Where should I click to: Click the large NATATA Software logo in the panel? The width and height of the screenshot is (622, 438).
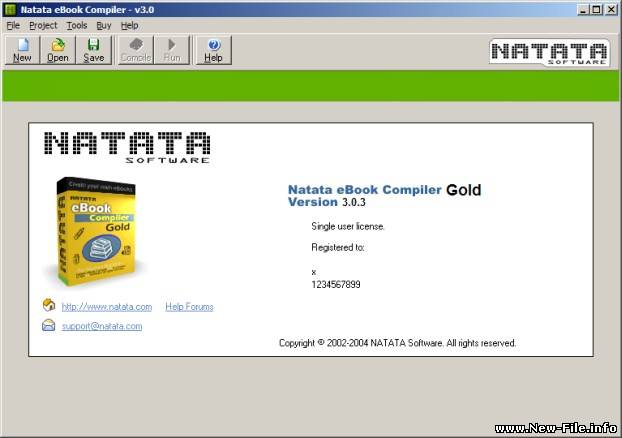coord(127,148)
